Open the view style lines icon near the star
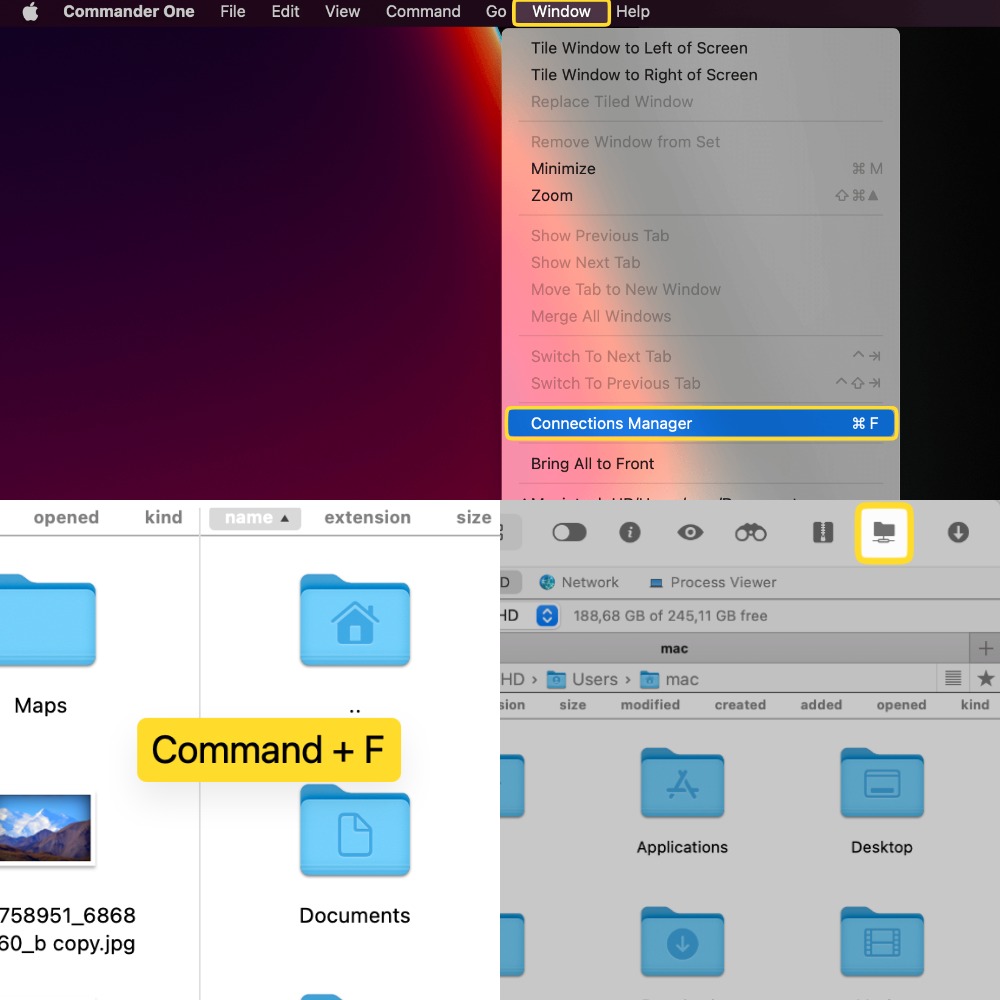Screen dimensions: 1000x1000 pos(953,678)
